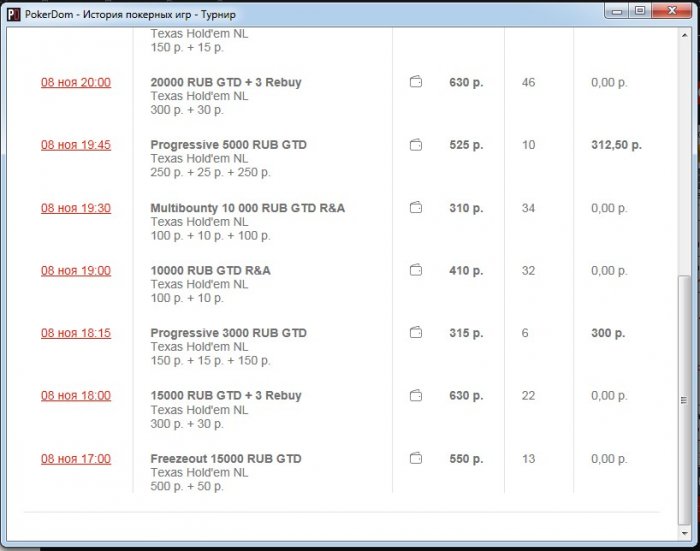Click wallet icon in Progressive 3000 row

416,333
